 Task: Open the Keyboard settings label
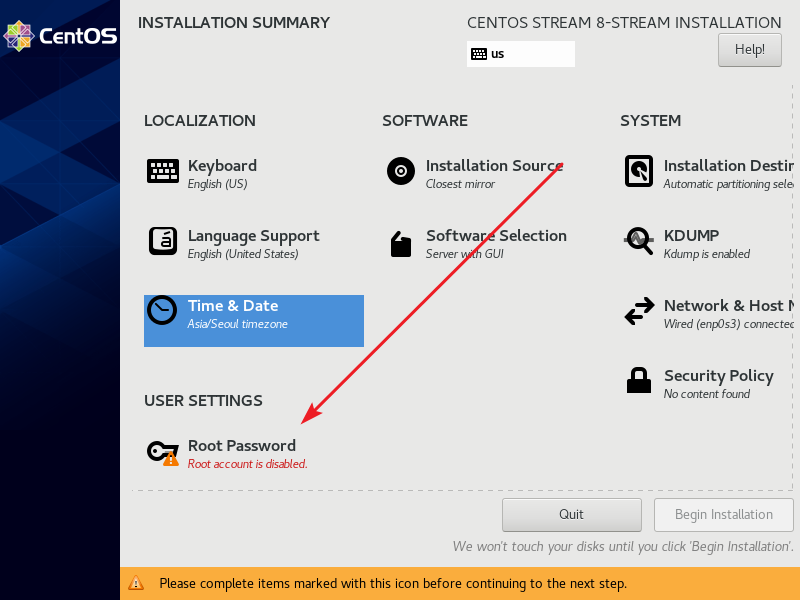[x=222, y=166]
